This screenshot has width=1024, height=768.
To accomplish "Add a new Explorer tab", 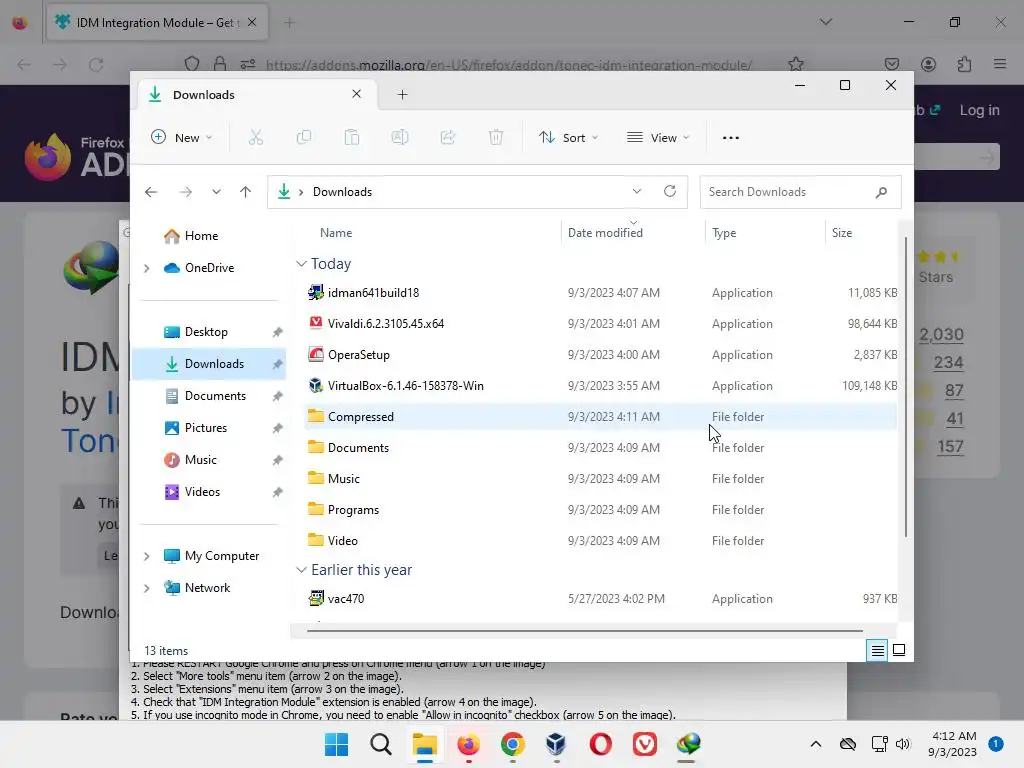I will [x=402, y=95].
